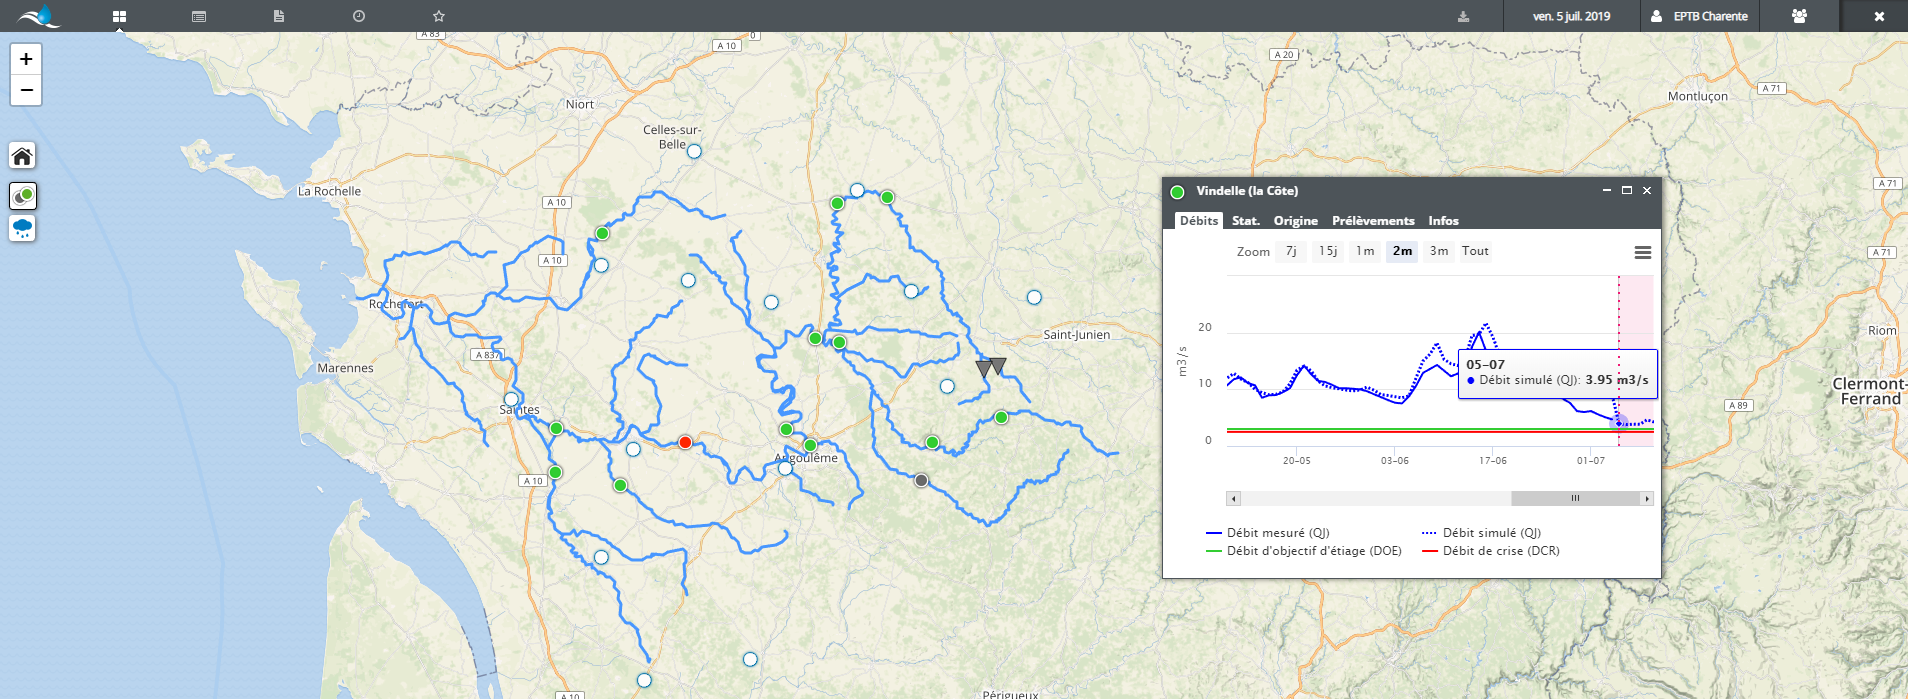This screenshot has height=699, width=1908.
Task: Open the dashboard grid view icon
Action: [119, 16]
